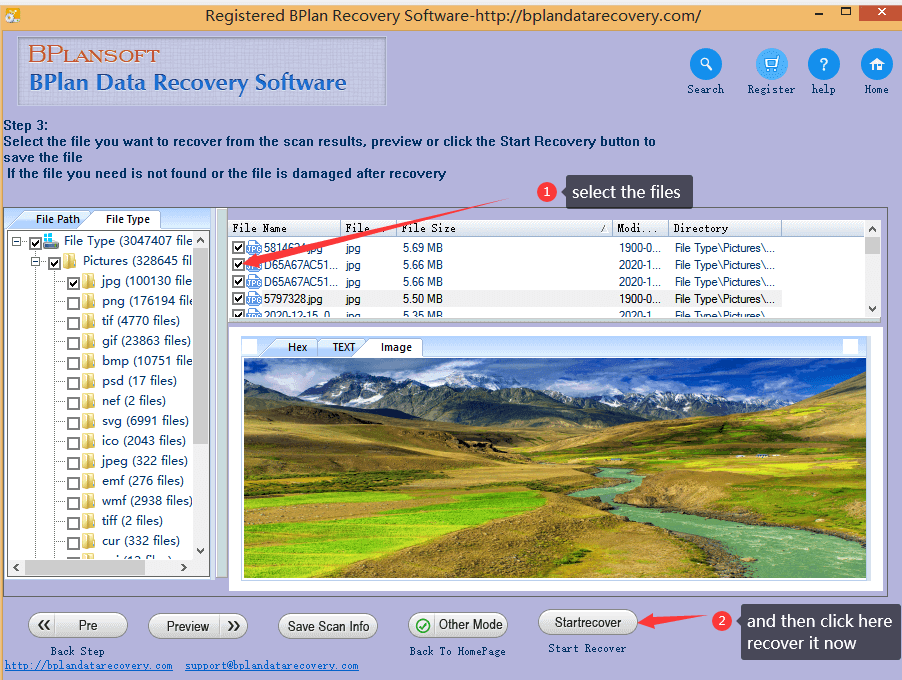Click the double left arrow on Pre
The width and height of the screenshot is (902, 680).
pos(44,625)
